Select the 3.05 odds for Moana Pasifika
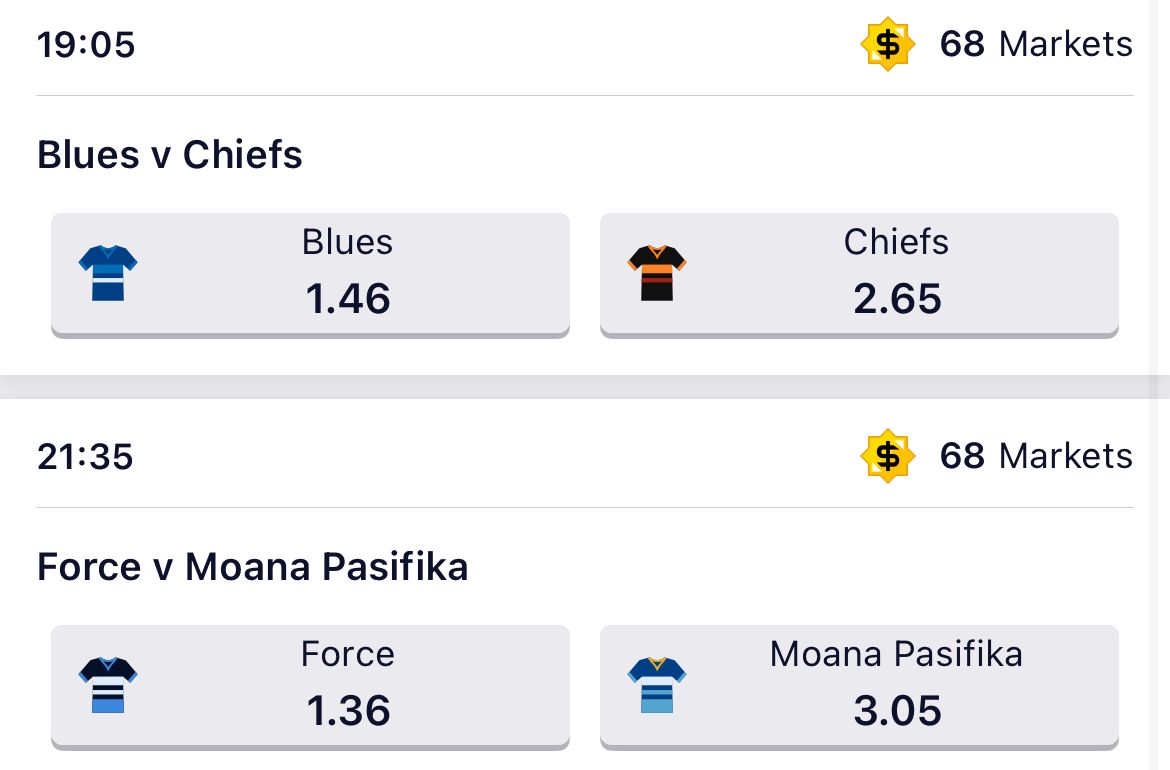 [x=897, y=711]
